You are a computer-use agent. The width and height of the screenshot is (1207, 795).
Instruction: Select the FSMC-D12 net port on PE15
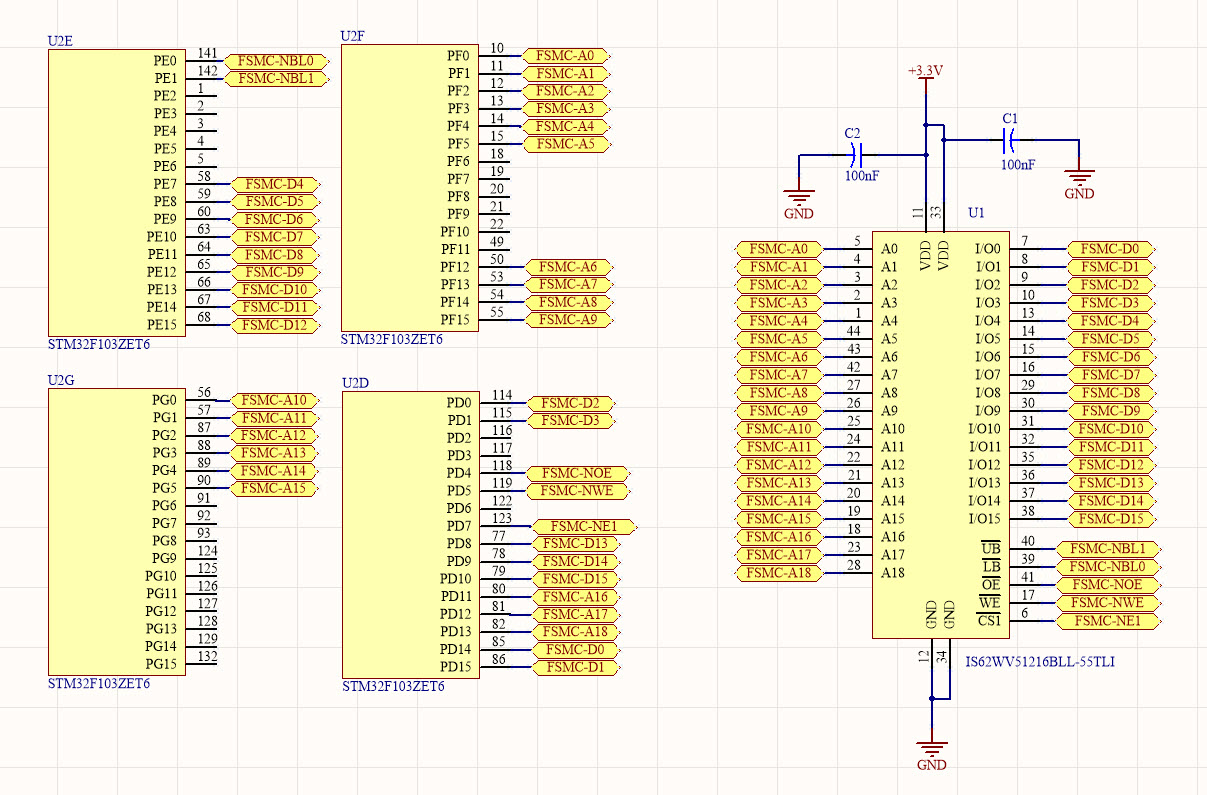[275, 325]
